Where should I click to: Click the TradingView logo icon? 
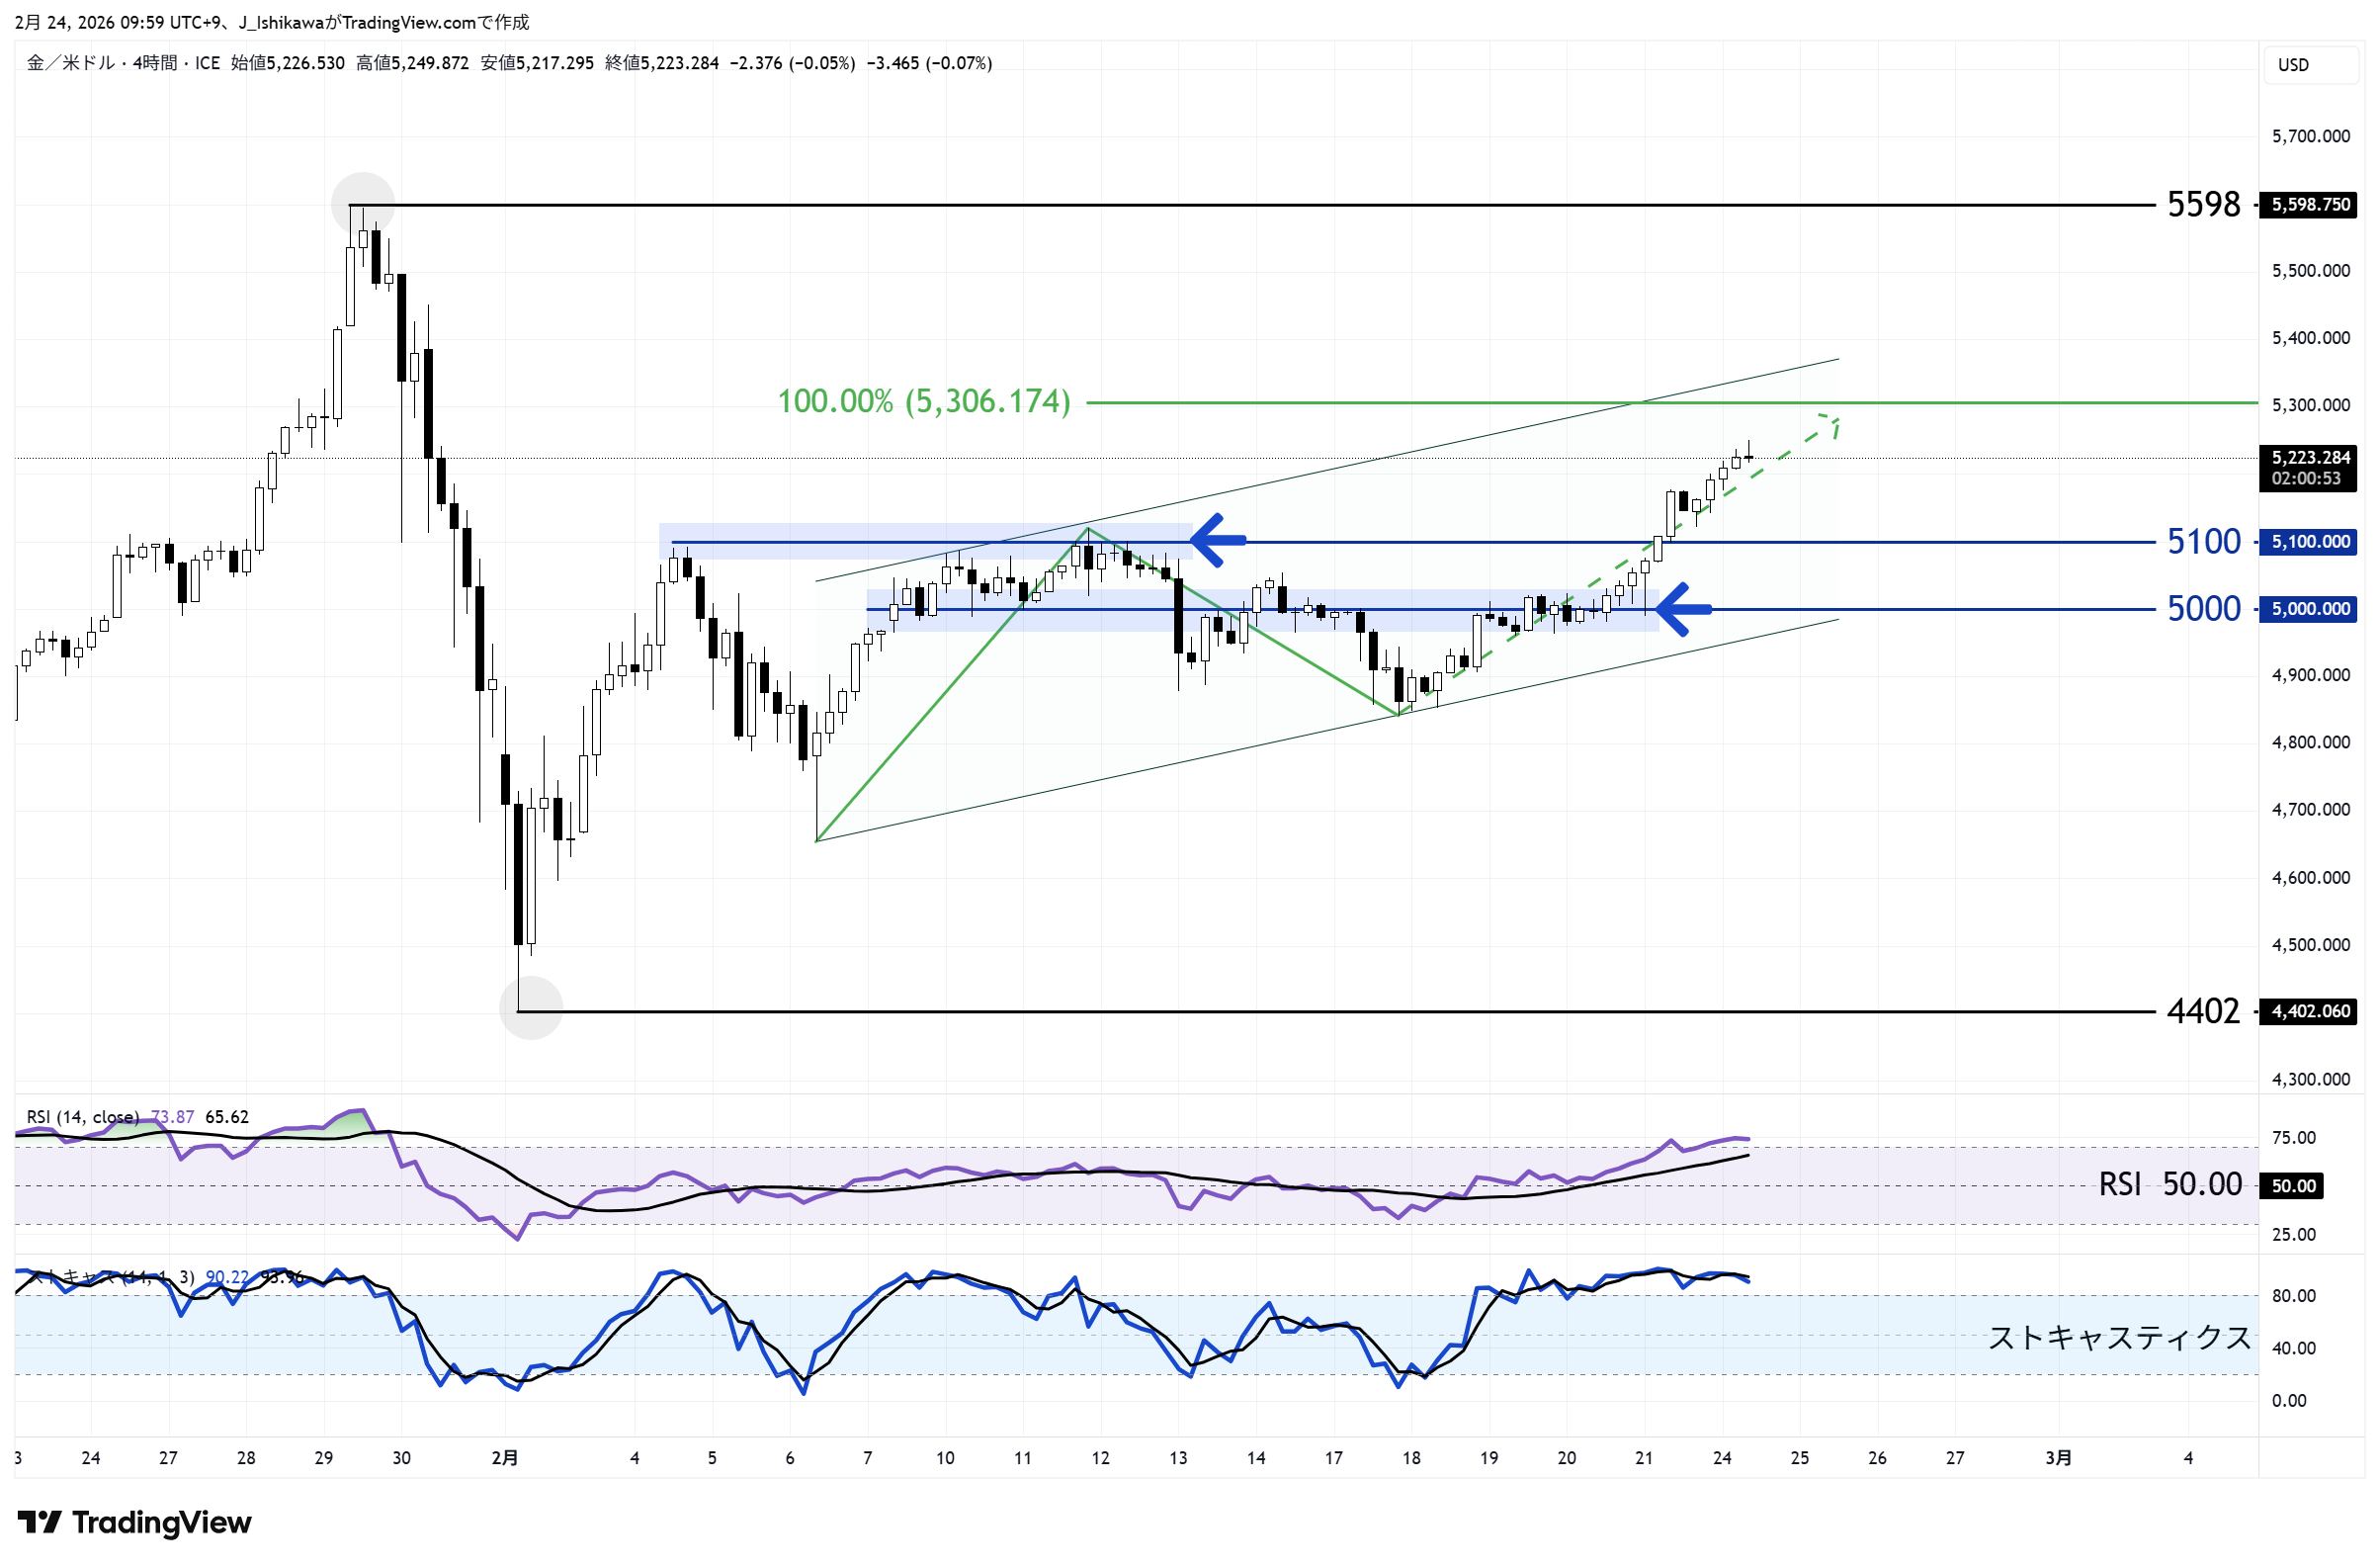[40, 1522]
